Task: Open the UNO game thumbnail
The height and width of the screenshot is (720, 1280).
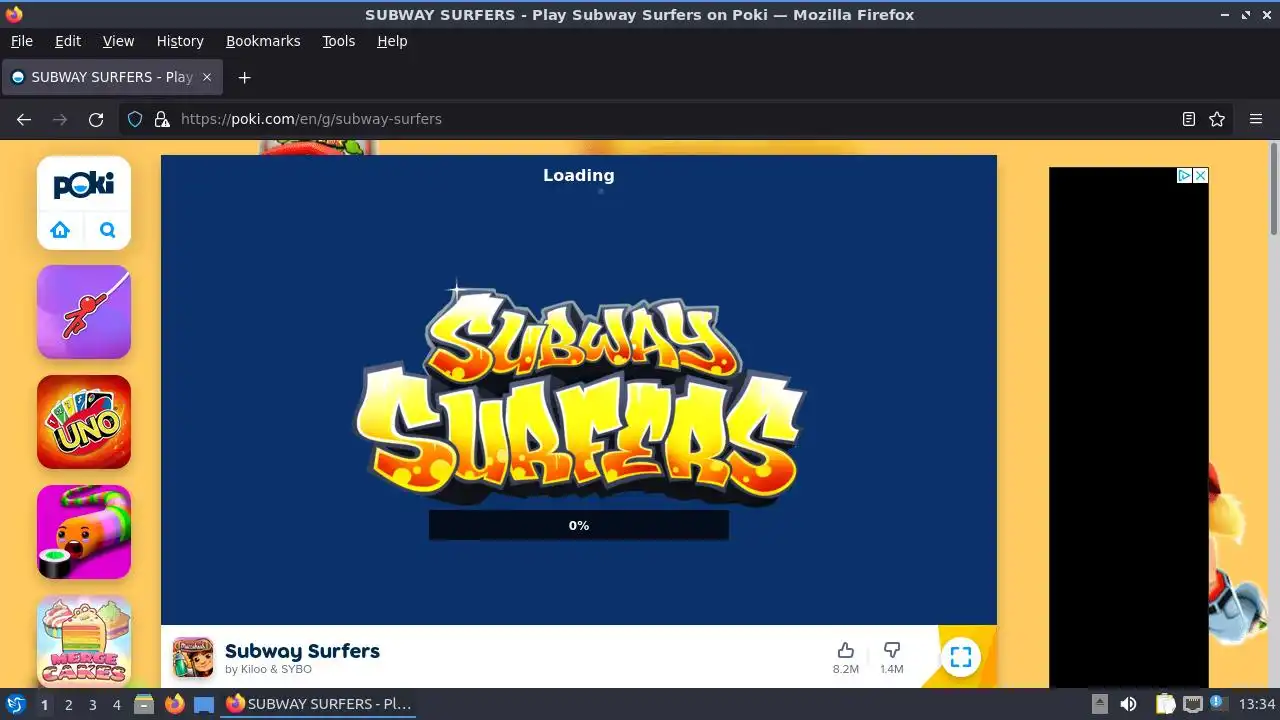Action: pyautogui.click(x=84, y=422)
